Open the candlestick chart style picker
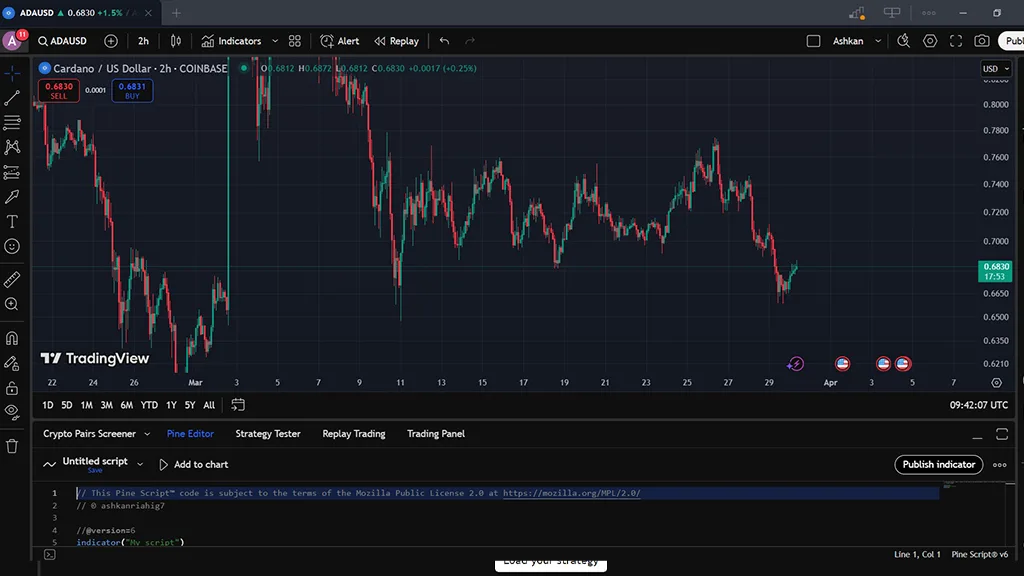This screenshot has height=576, width=1024. [x=176, y=41]
